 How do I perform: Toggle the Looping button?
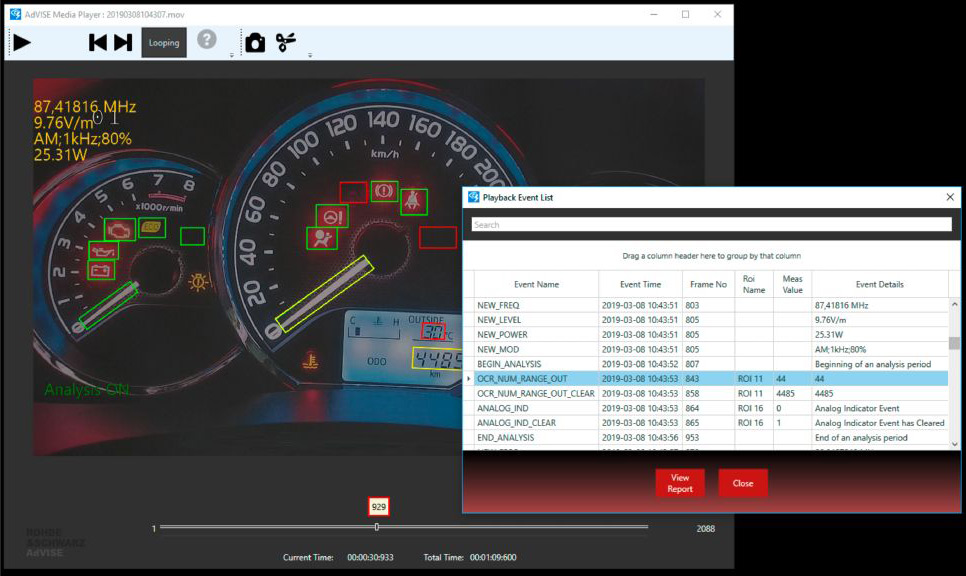(164, 43)
